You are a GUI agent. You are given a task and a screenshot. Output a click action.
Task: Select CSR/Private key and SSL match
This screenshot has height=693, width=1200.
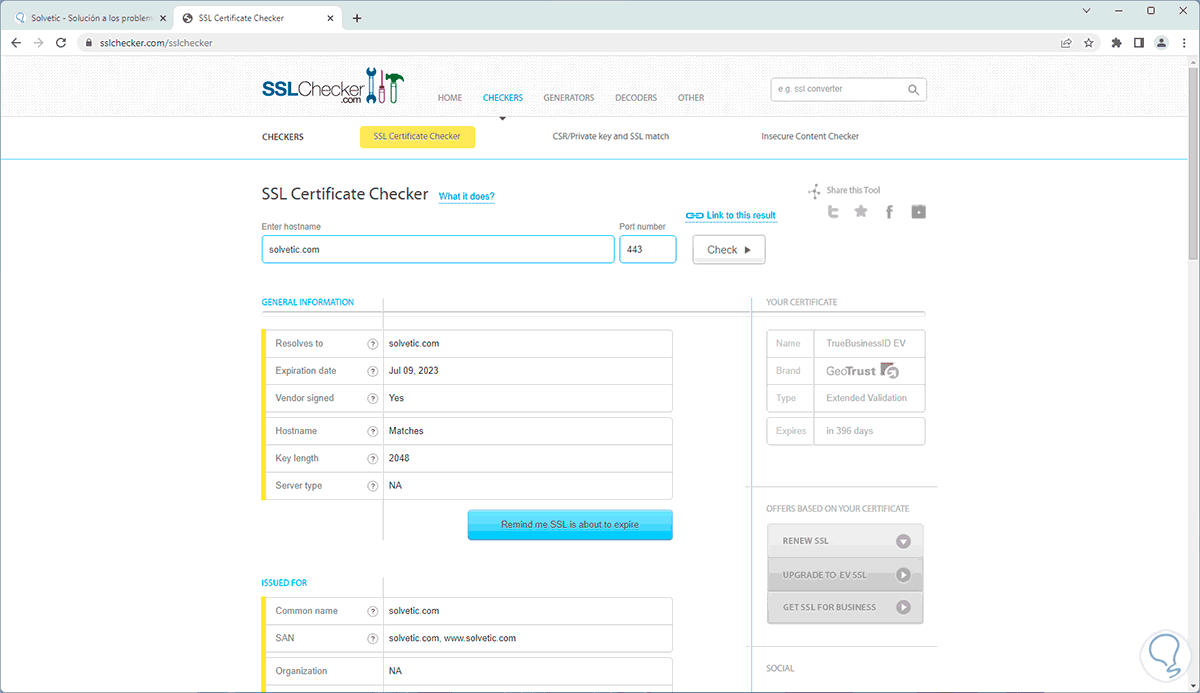611,136
